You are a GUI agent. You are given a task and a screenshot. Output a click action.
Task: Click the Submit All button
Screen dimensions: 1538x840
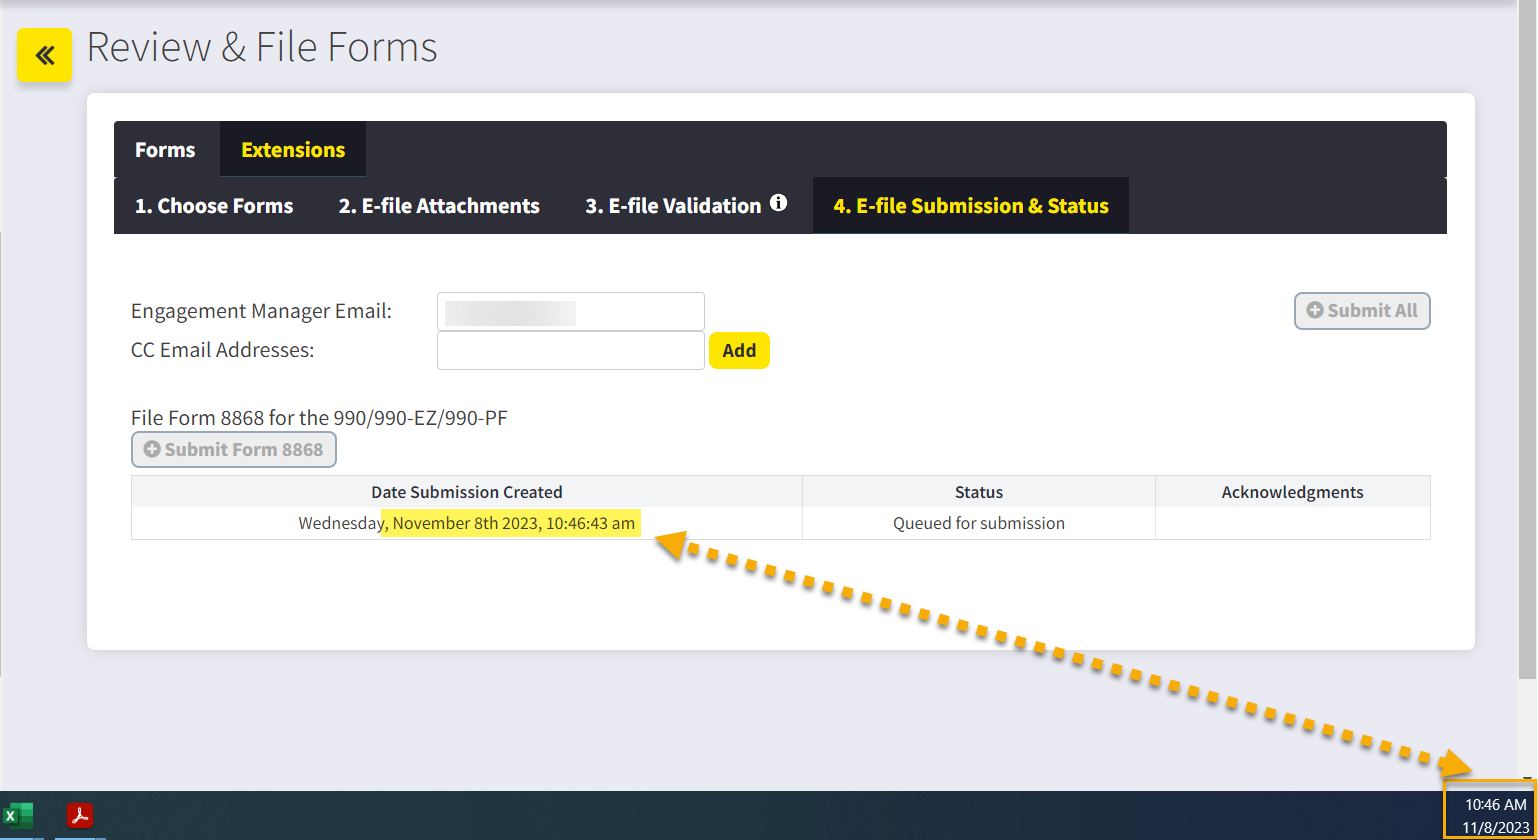(1362, 311)
